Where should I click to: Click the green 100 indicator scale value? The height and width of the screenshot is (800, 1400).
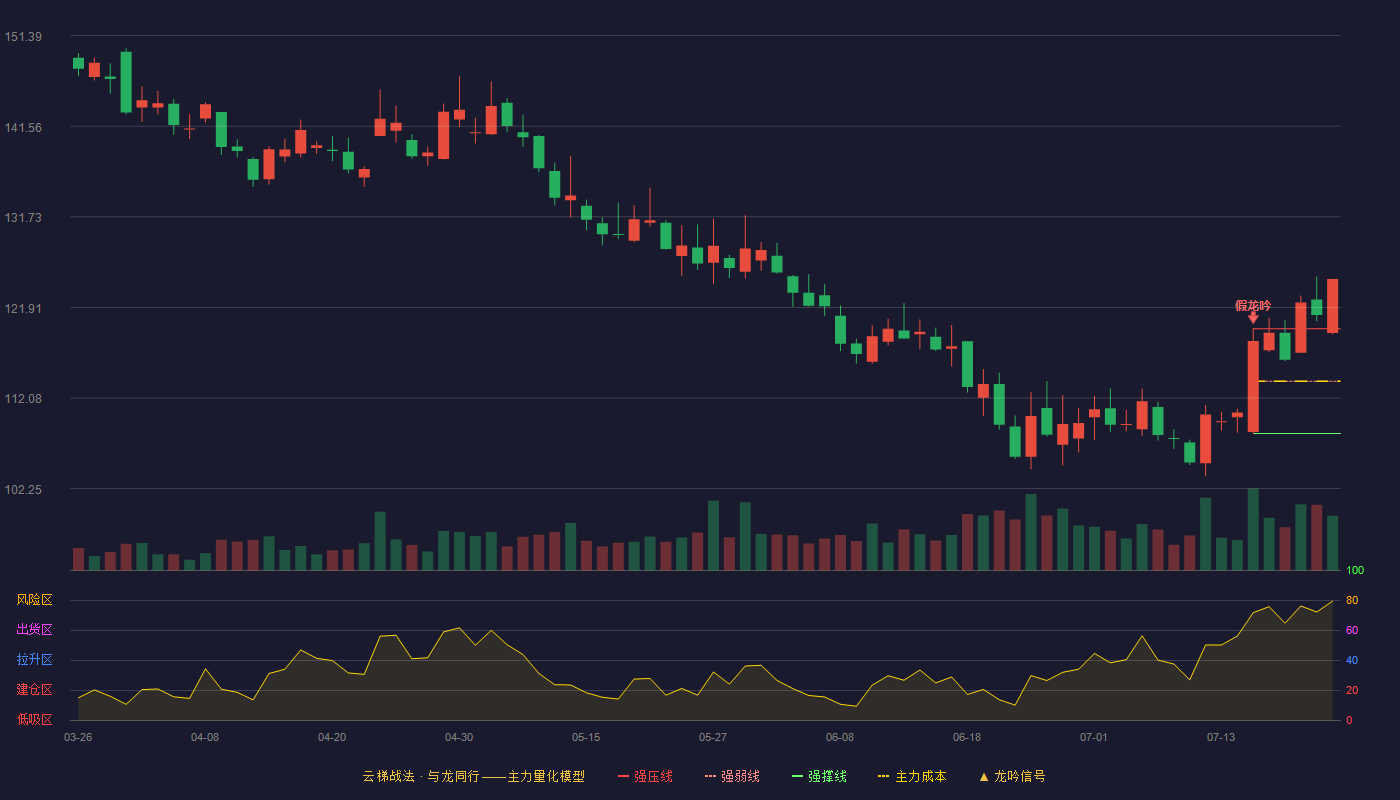(1355, 571)
